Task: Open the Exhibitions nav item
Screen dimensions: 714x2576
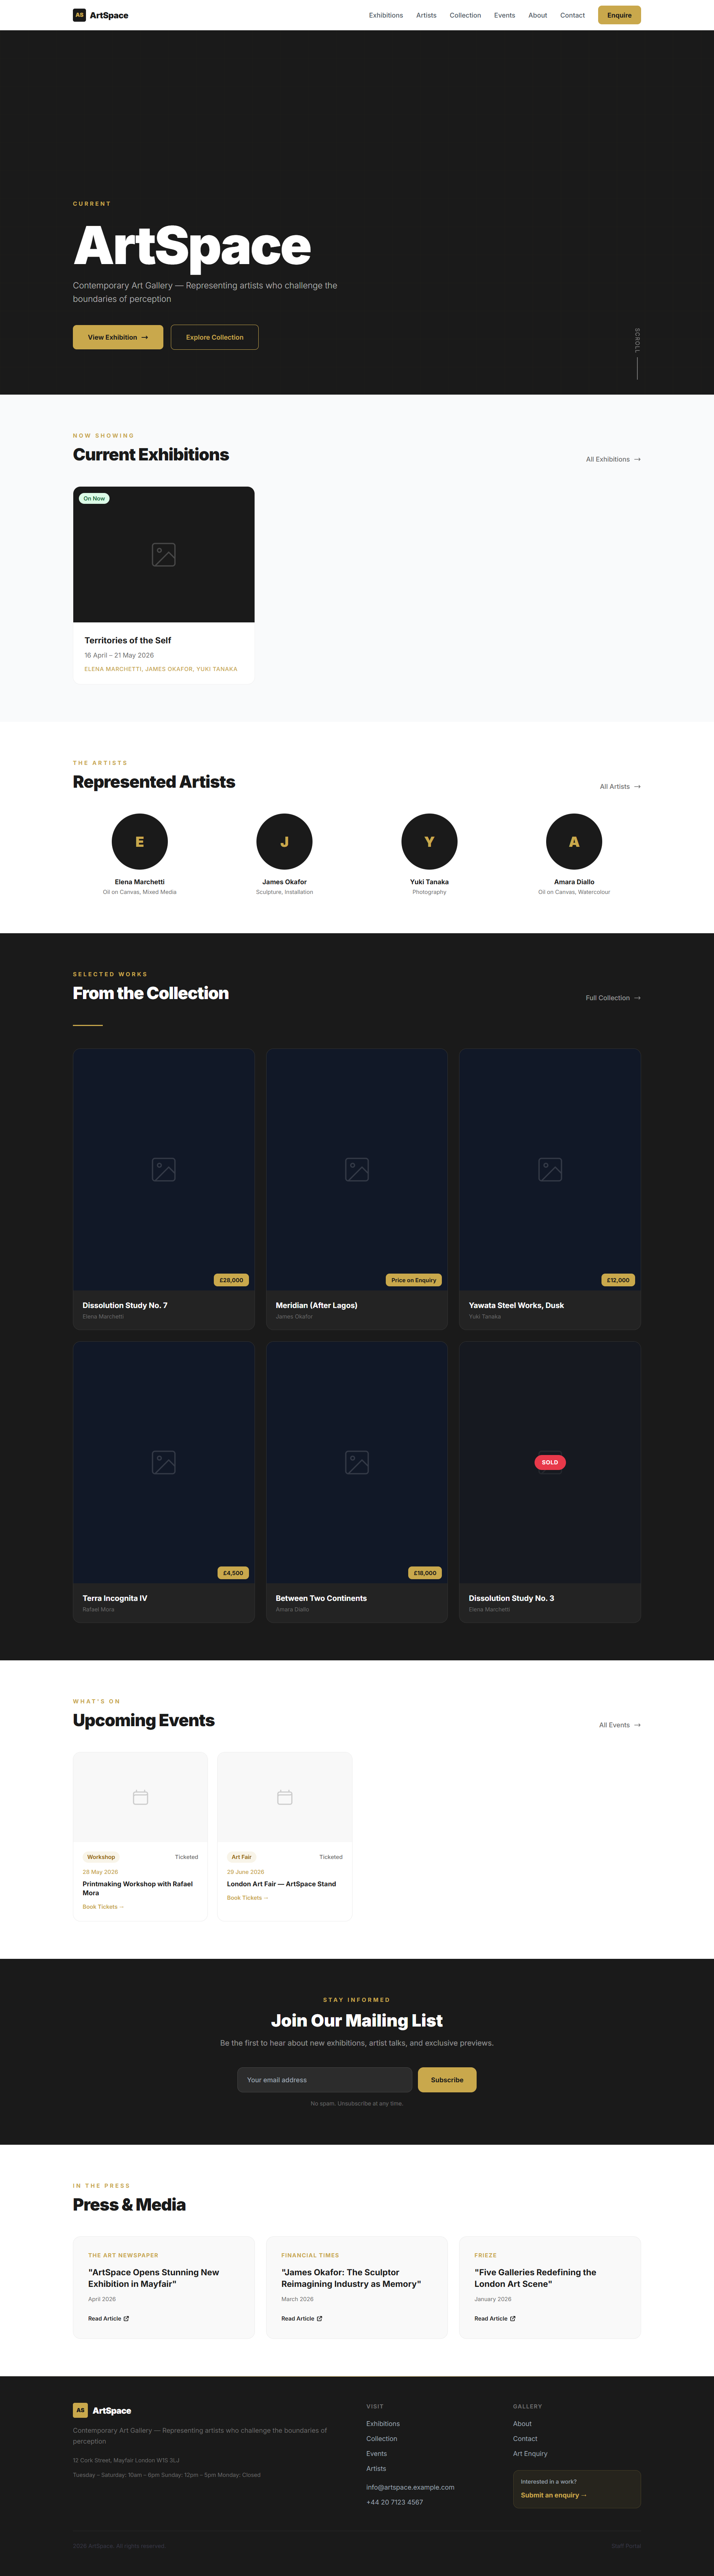Action: point(386,15)
